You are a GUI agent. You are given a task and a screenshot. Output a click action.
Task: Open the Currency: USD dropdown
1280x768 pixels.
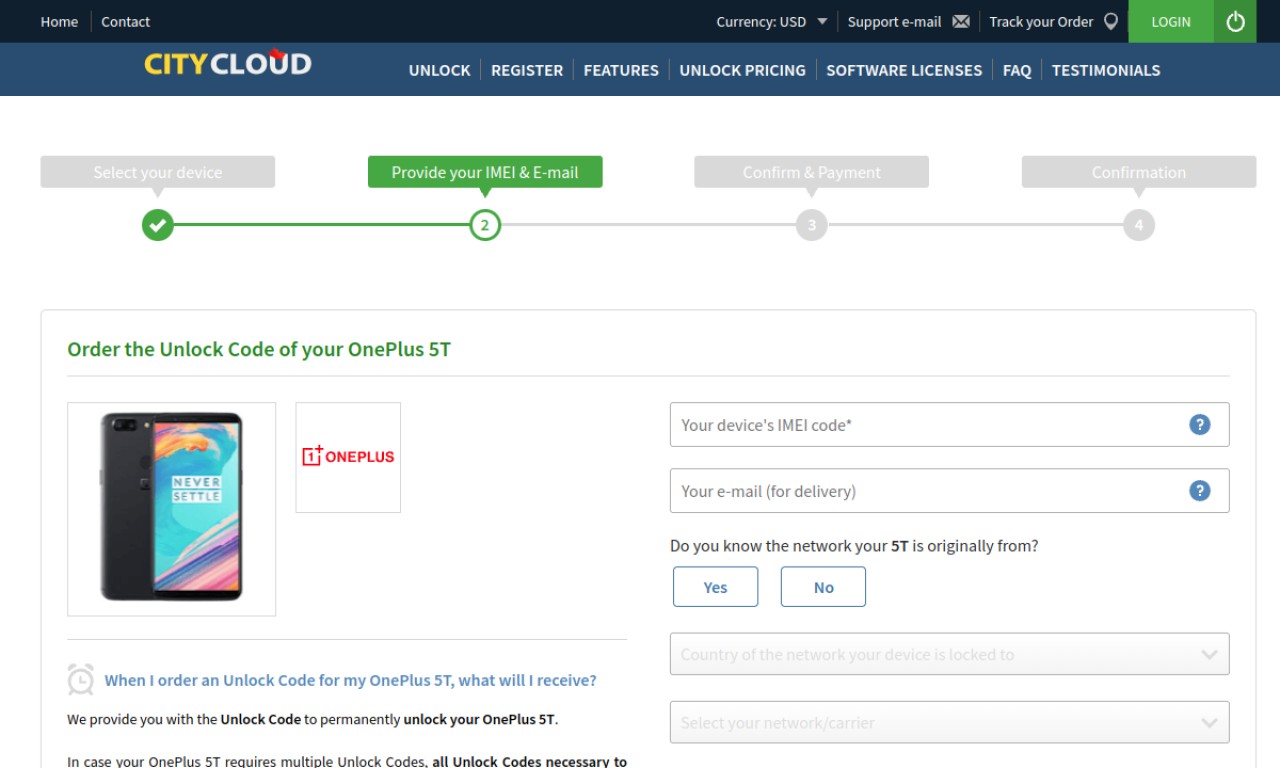click(772, 21)
